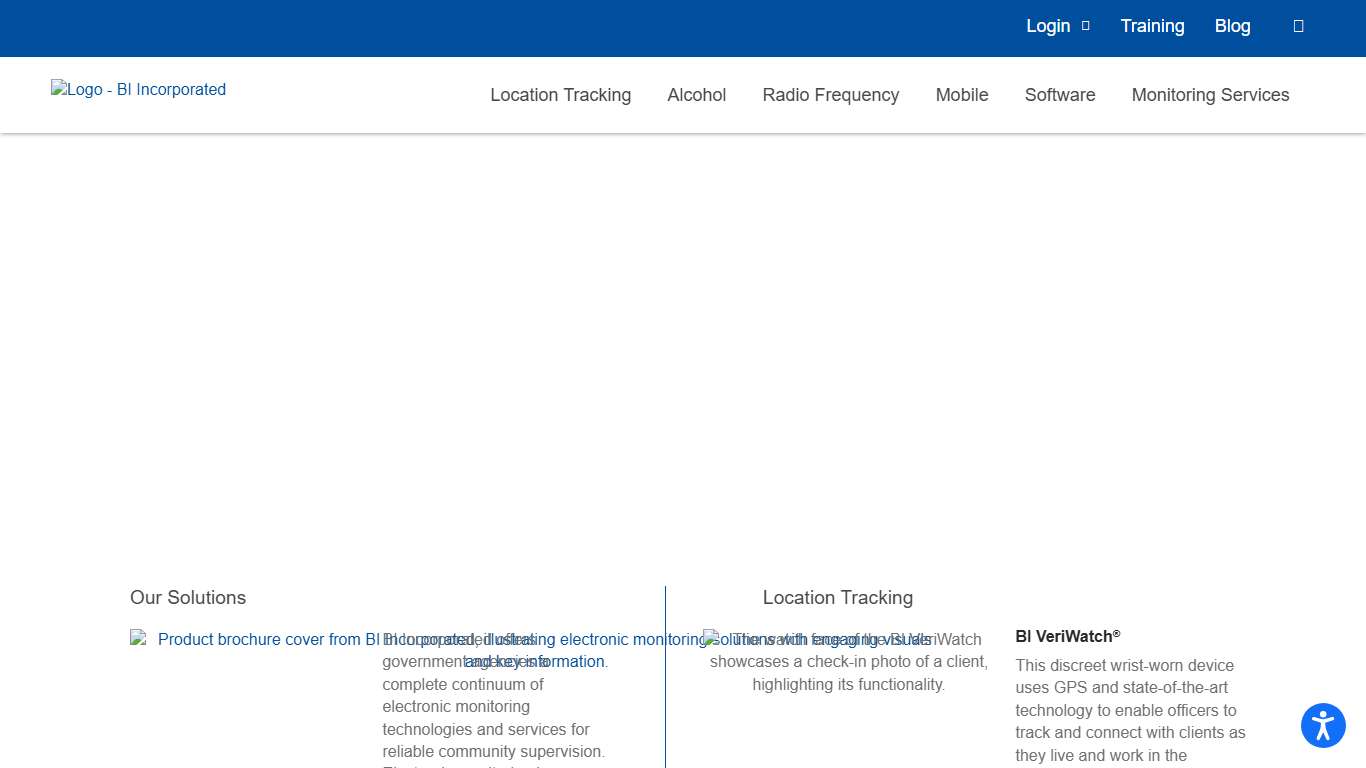Click the Location Tracking section heading below banner
The image size is (1366, 768).
coord(837,598)
